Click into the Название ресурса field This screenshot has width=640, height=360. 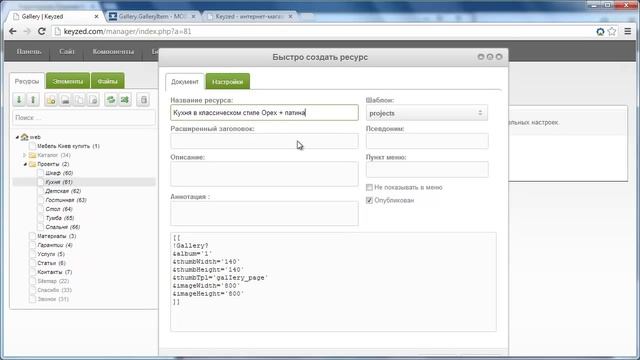pos(264,113)
